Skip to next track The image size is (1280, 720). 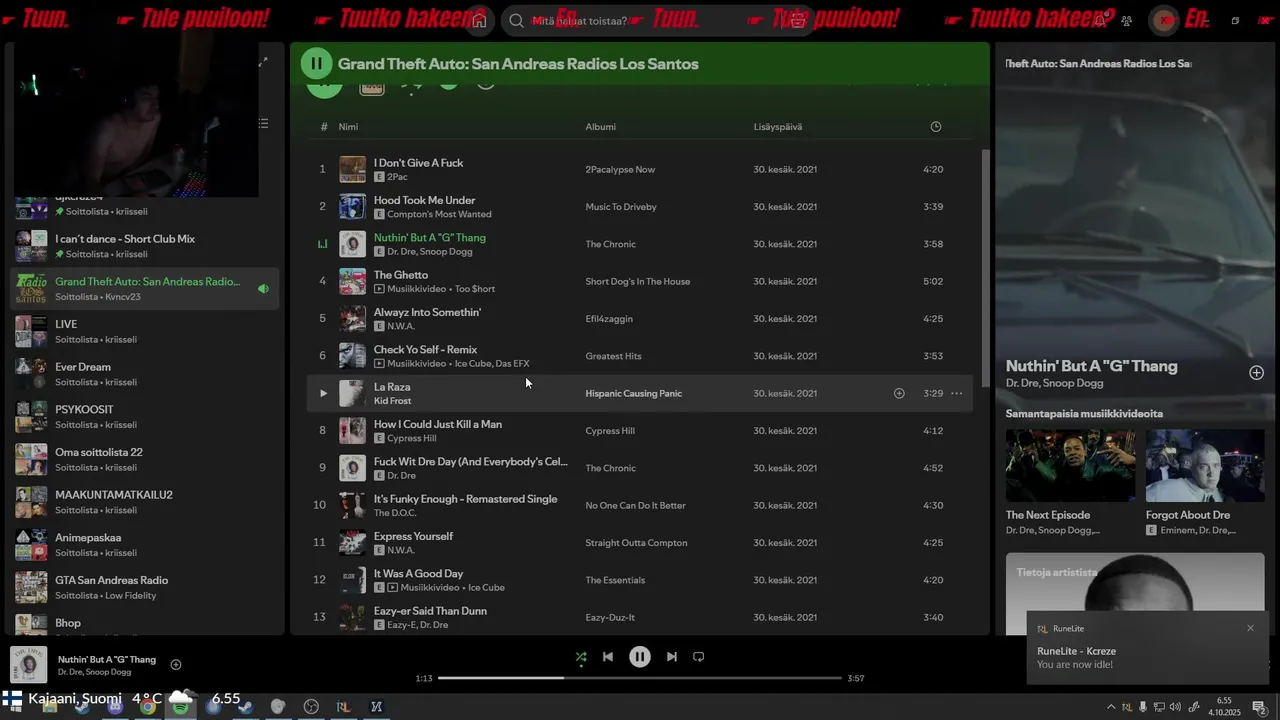pos(672,657)
